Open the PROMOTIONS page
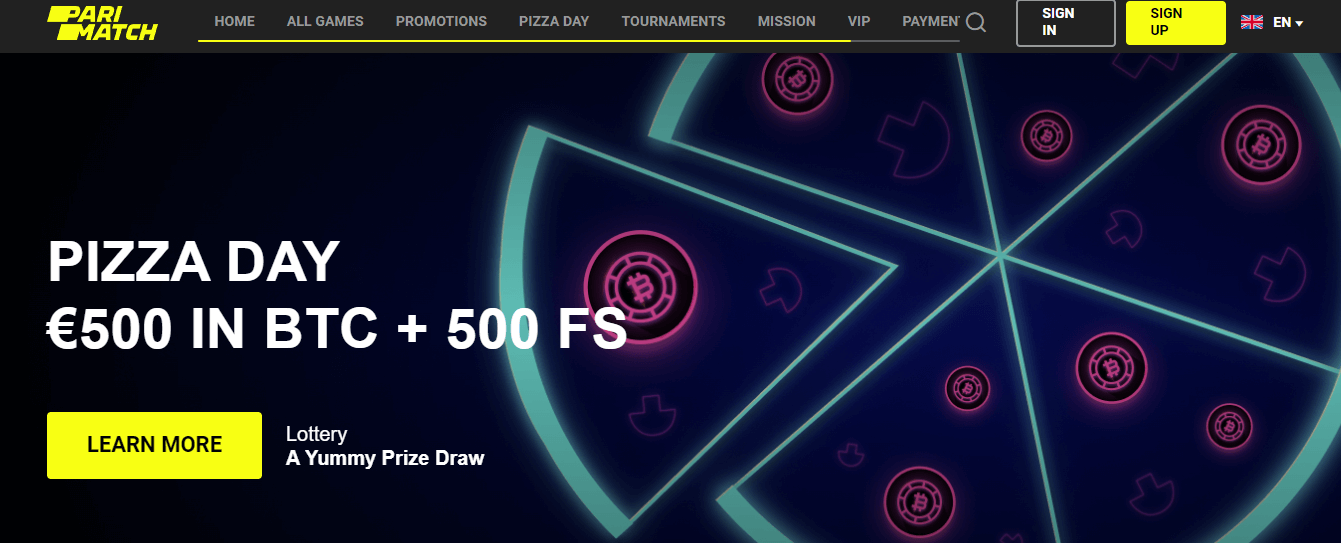 tap(441, 21)
